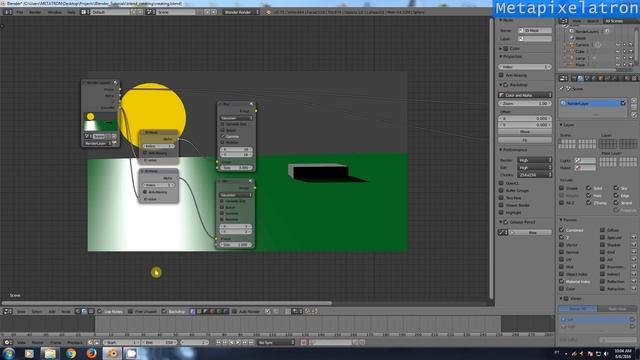The height and width of the screenshot is (360, 640).
Task: Open the No Sync dropdown in timeline
Action: [x=276, y=342]
